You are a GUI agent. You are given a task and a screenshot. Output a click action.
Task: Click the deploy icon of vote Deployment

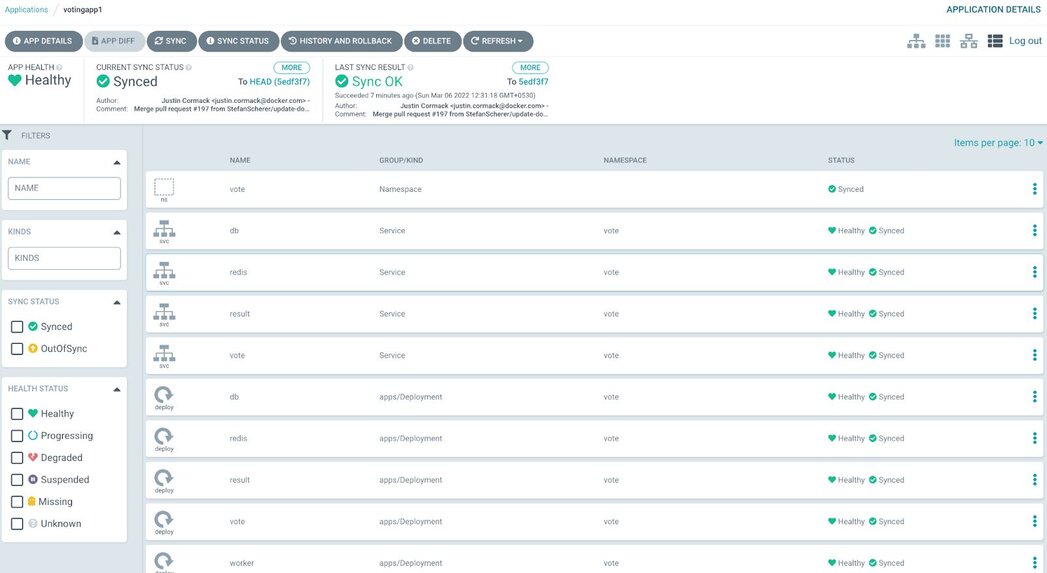pos(164,520)
